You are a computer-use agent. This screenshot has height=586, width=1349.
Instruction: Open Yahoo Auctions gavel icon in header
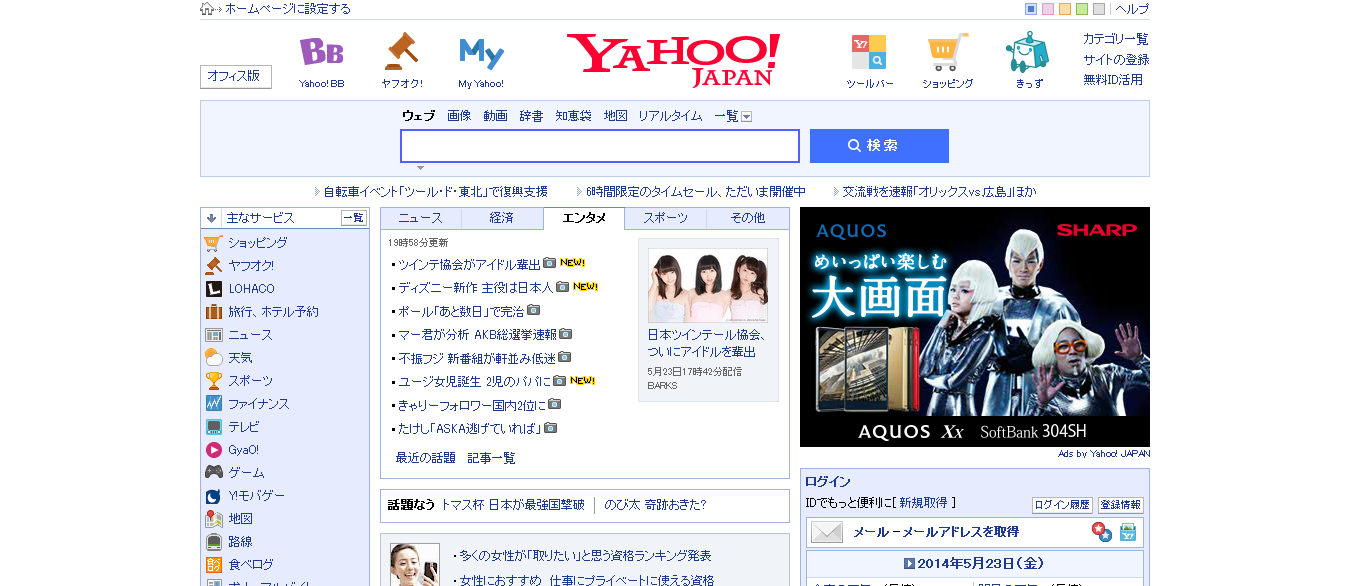coord(401,50)
